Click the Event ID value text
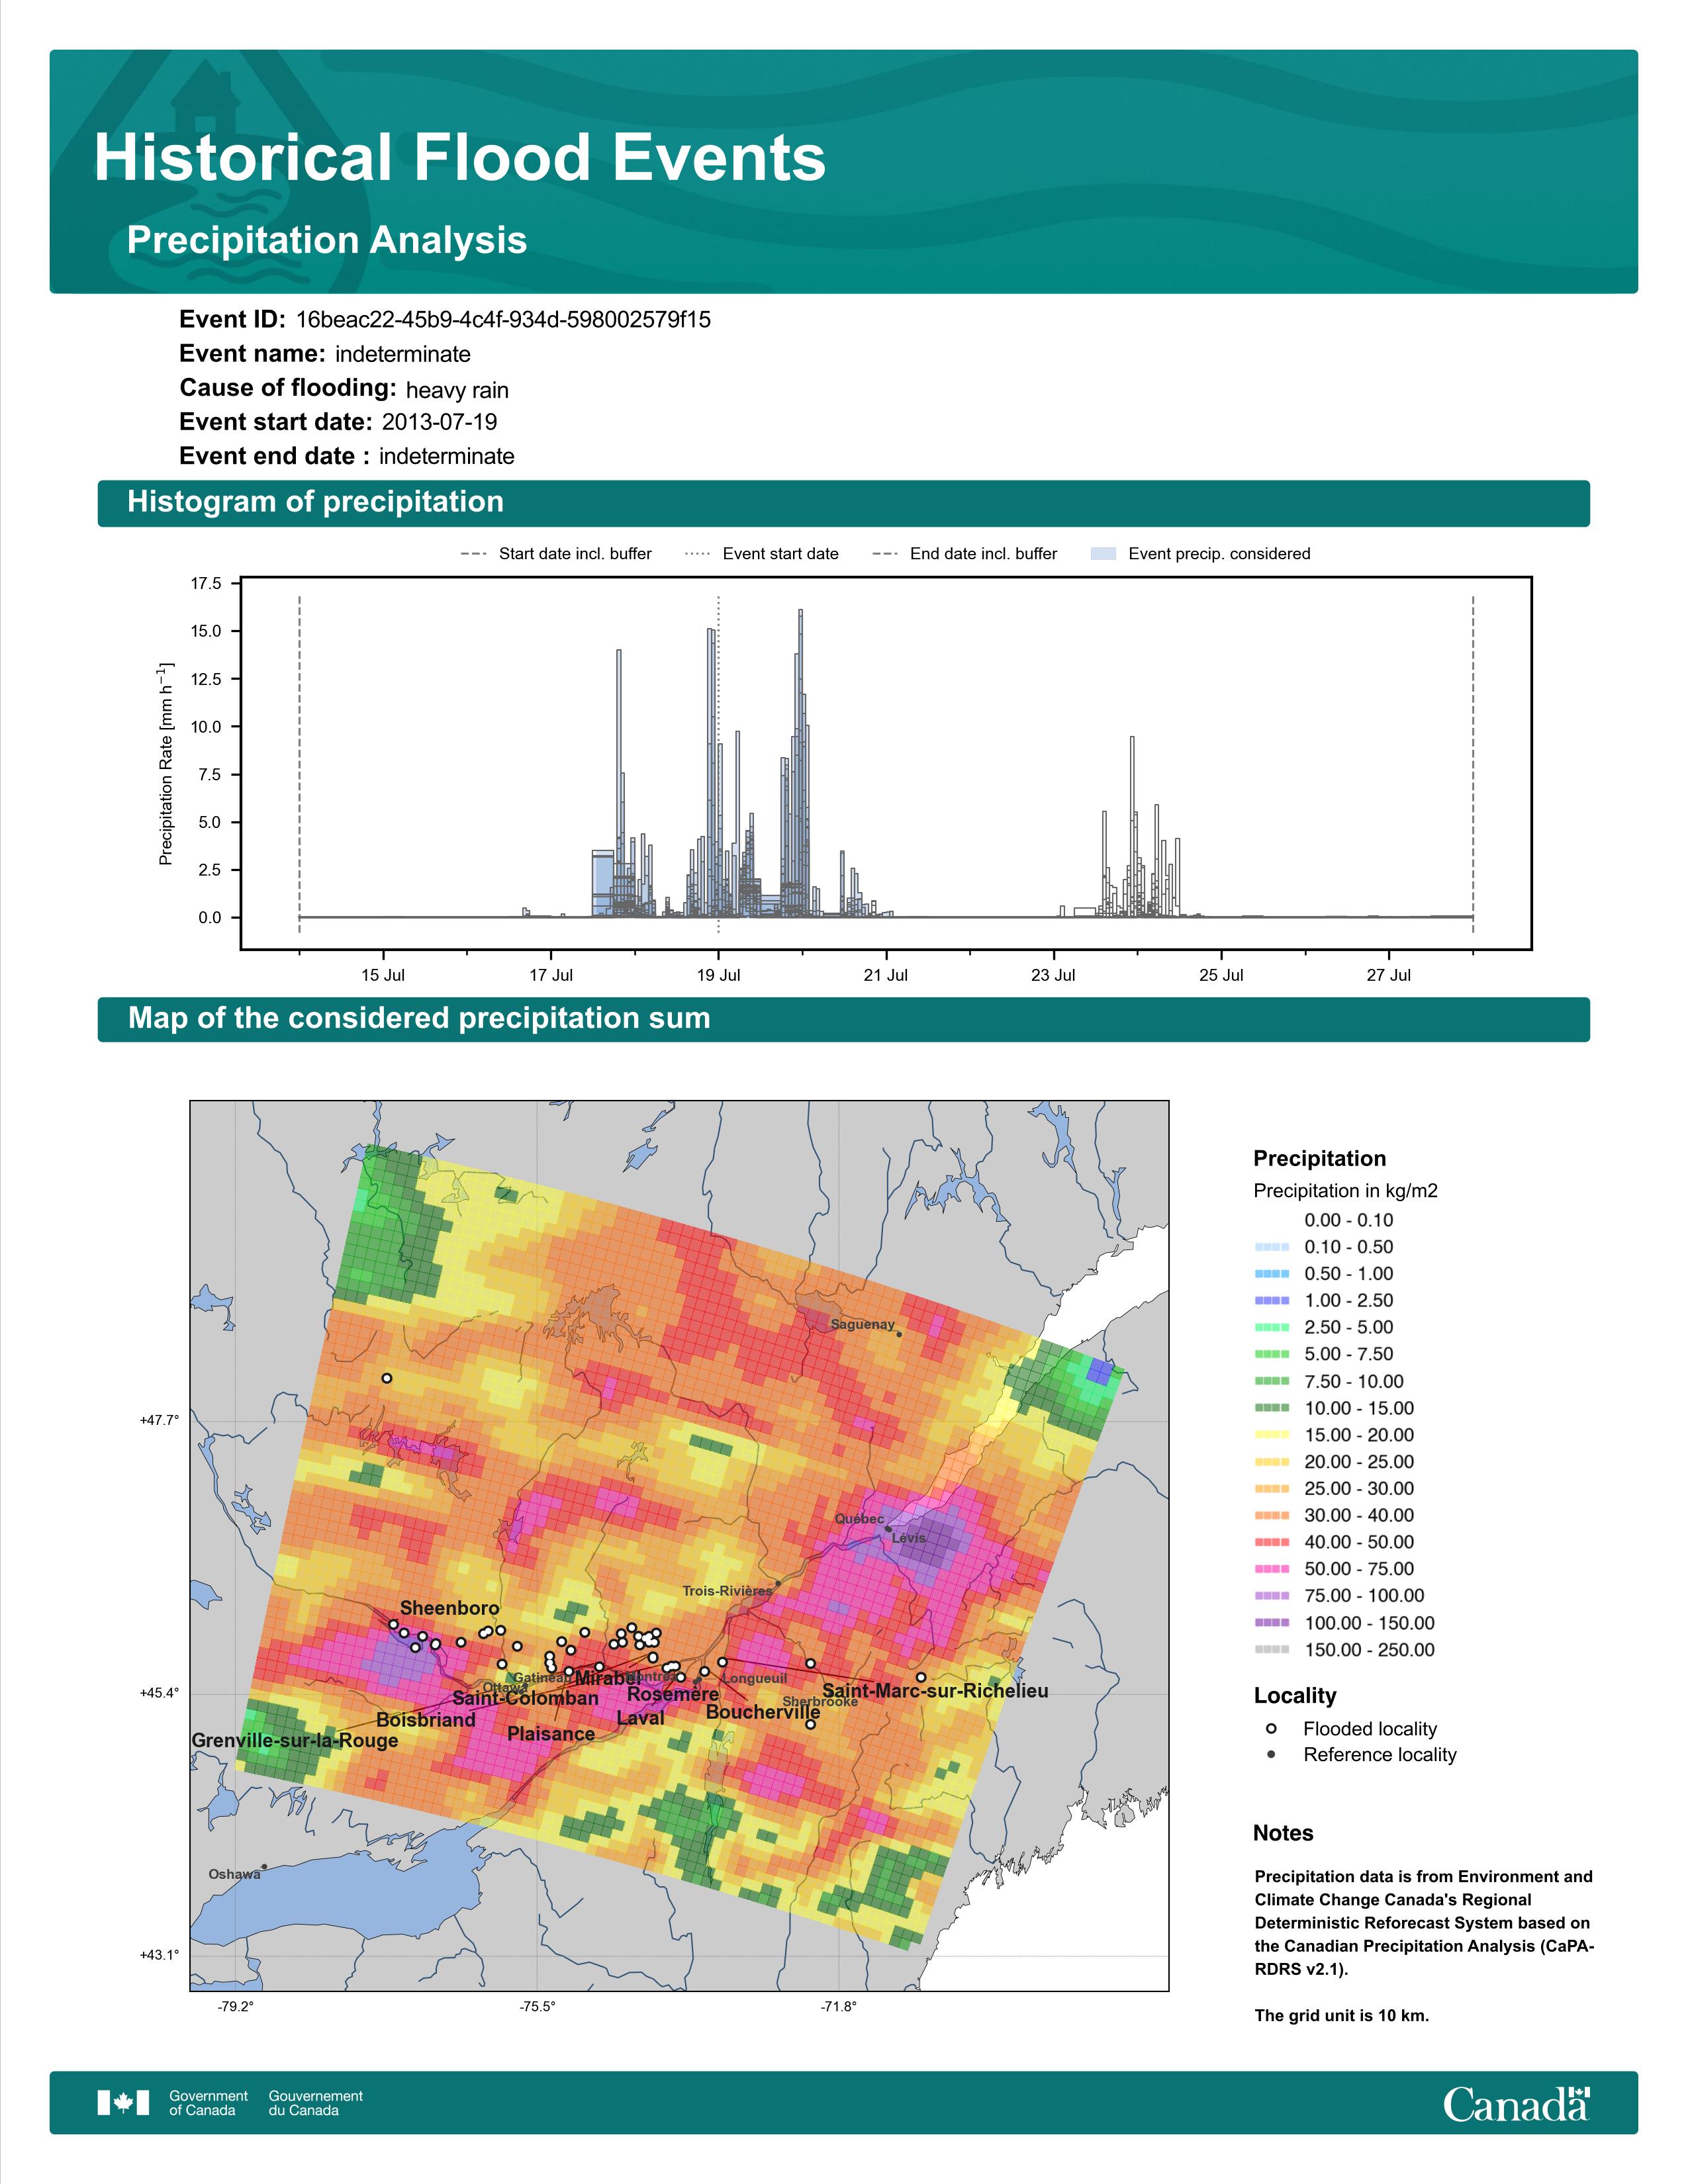The height and width of the screenshot is (2184, 1688). (x=503, y=320)
